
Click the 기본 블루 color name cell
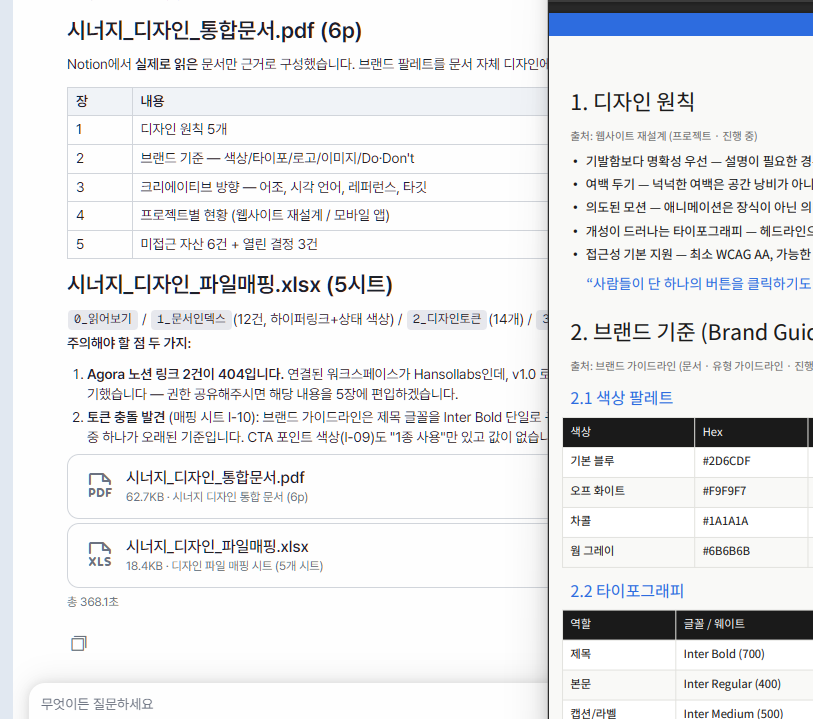[x=628, y=461]
